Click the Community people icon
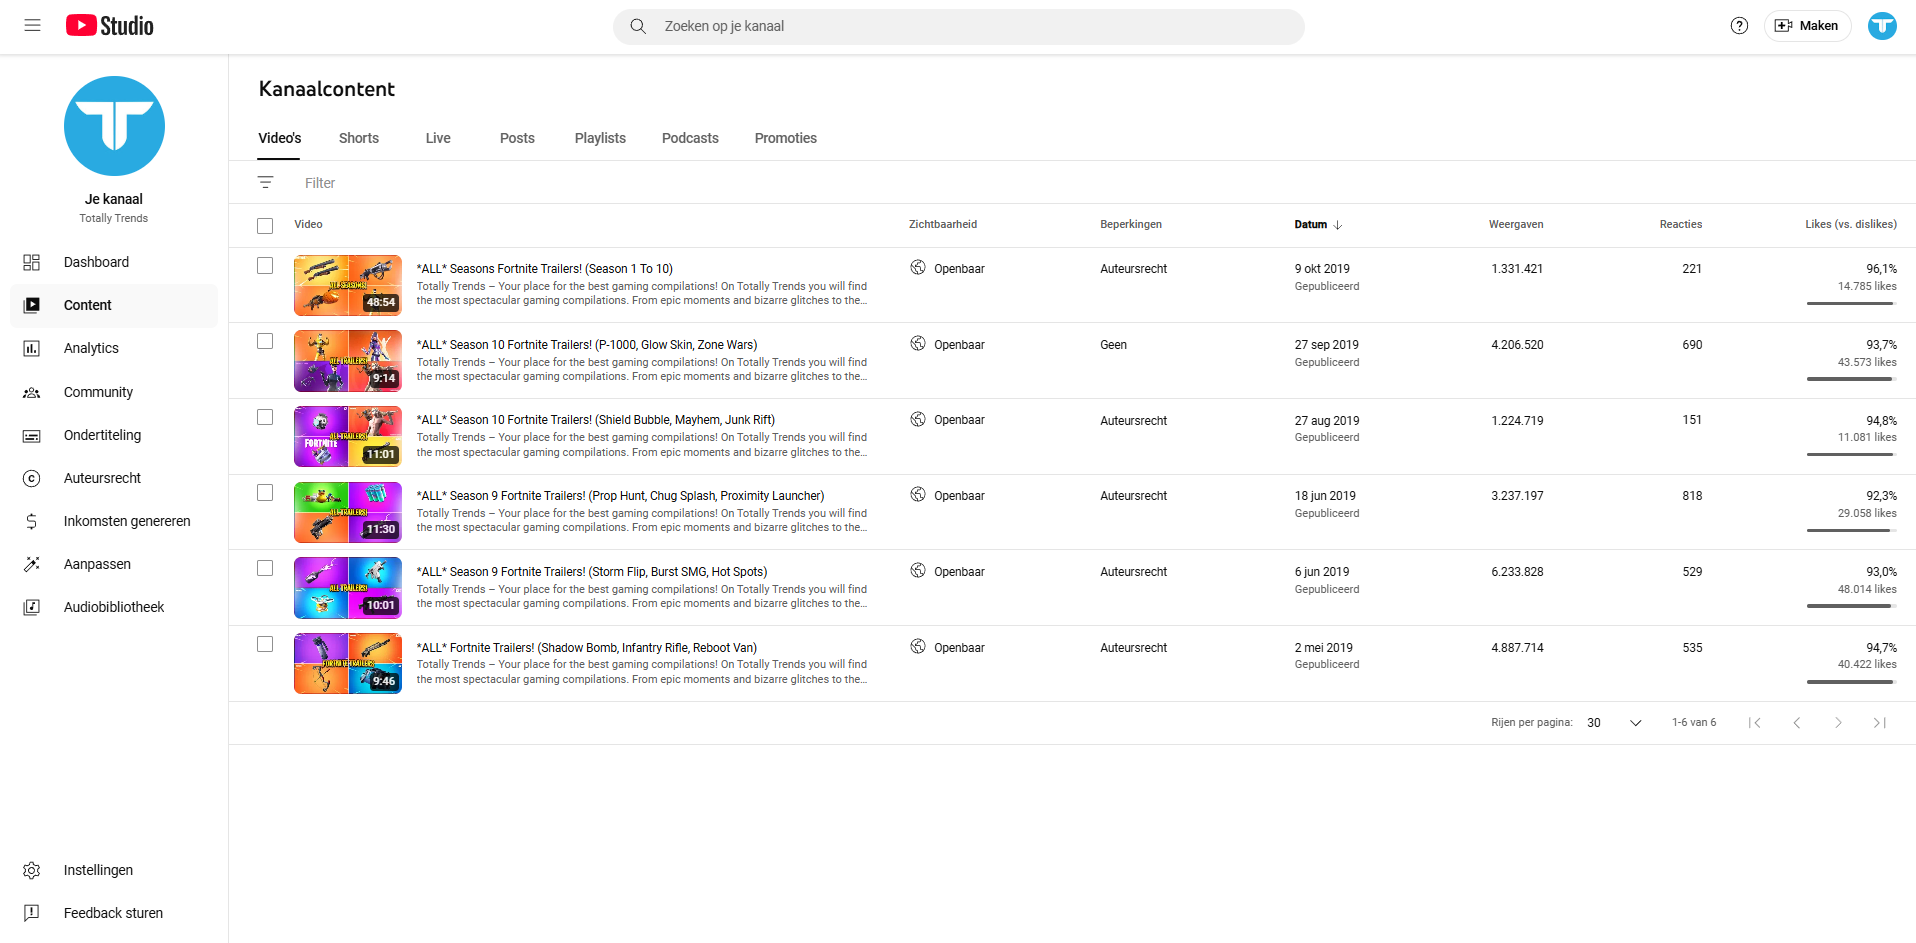 tap(32, 392)
